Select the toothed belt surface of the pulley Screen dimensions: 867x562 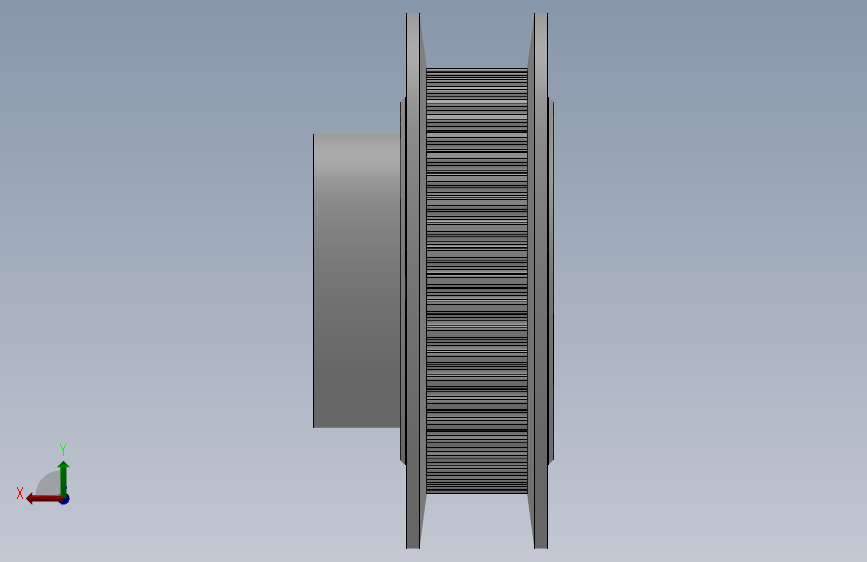[x=477, y=280]
